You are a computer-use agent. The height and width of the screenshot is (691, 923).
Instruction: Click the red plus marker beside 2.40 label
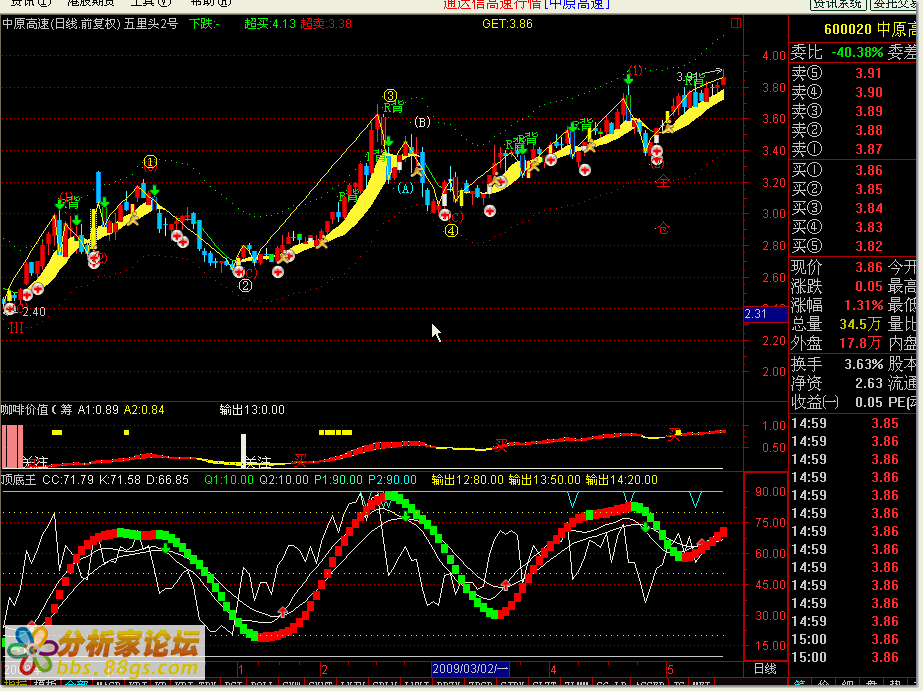point(9,308)
